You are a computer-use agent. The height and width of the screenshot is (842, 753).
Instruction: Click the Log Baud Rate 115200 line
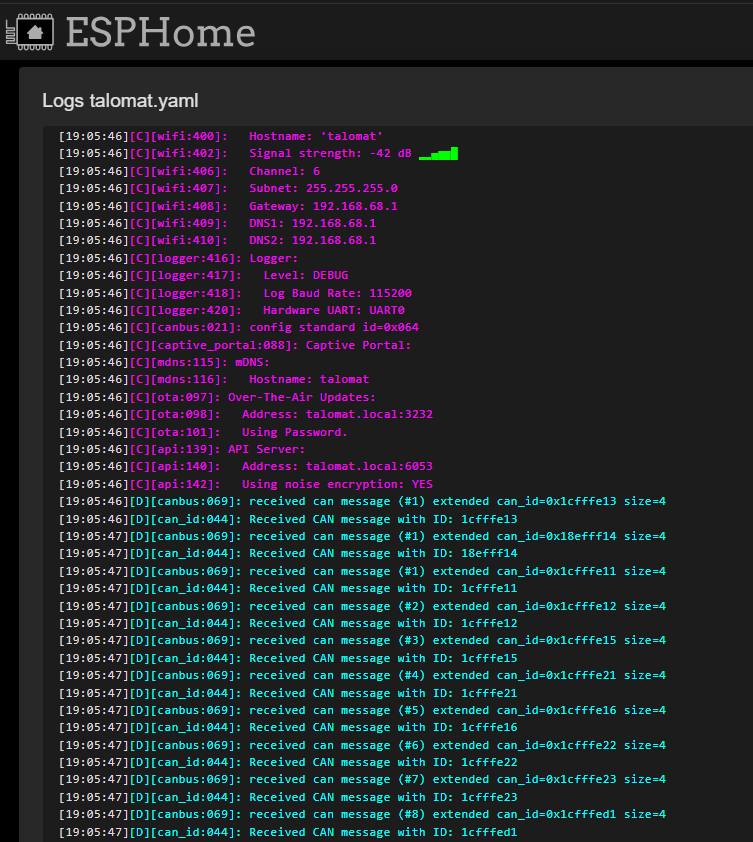point(235,293)
